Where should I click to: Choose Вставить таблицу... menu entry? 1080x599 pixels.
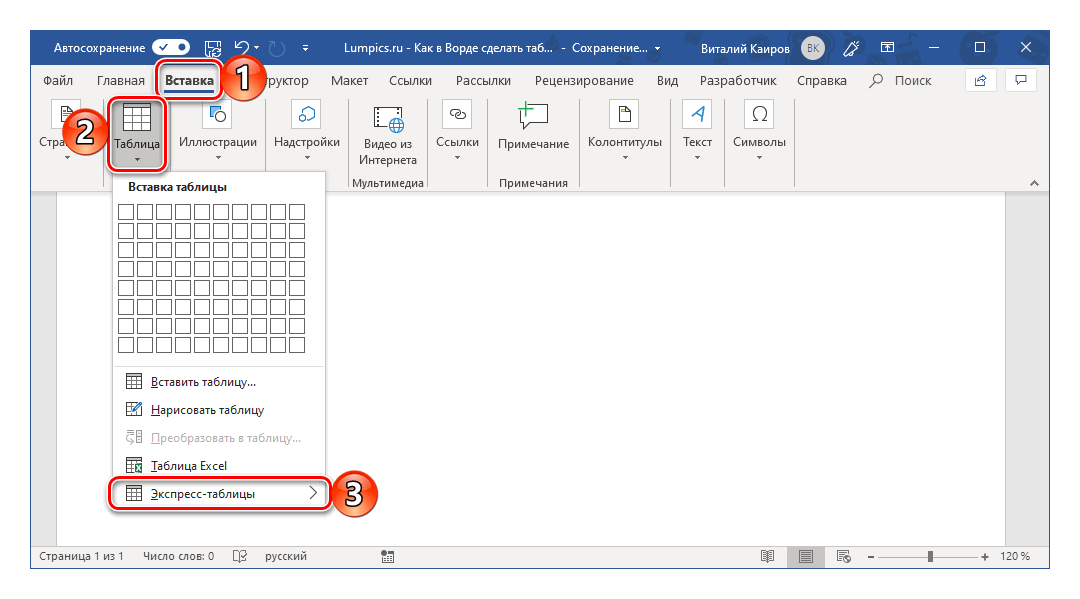tap(203, 382)
